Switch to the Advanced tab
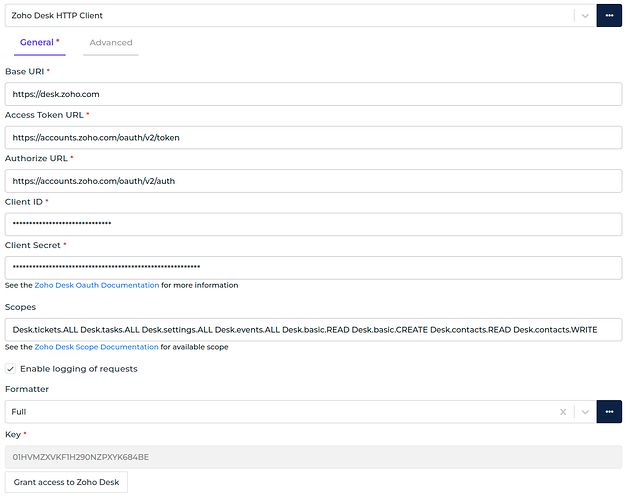Viewport: 642px width, 500px height. coord(111,43)
